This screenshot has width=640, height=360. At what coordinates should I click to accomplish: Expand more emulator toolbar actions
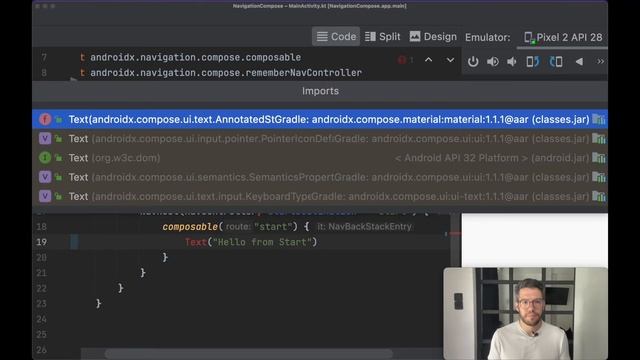pos(600,62)
